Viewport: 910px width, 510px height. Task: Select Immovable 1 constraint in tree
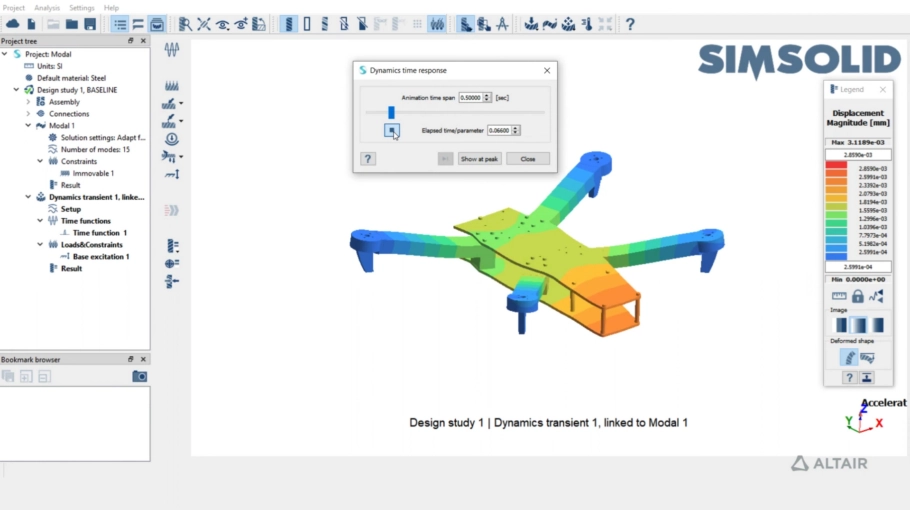(x=93, y=173)
